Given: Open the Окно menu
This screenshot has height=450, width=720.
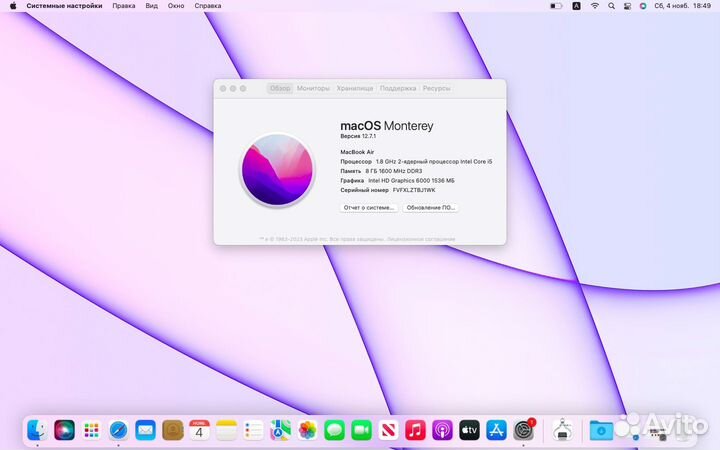Looking at the screenshot, I should [x=176, y=6].
